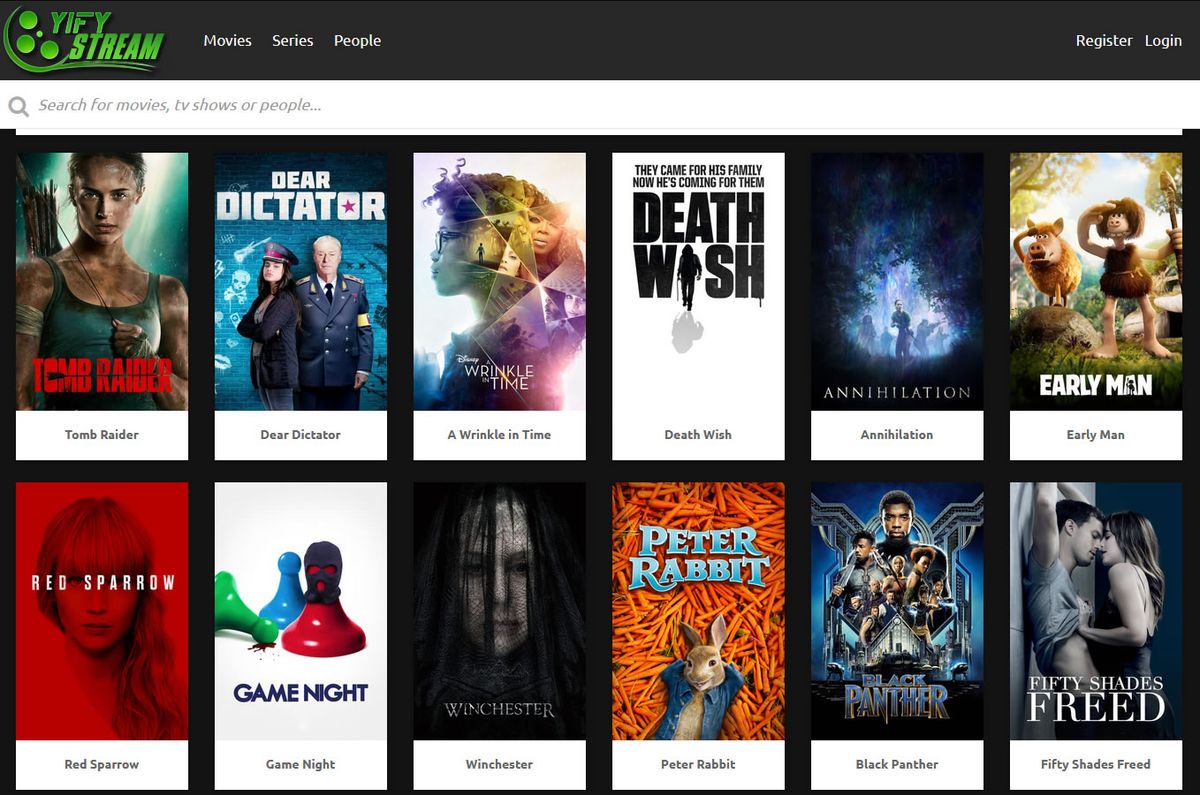Select the Fifty Shades Freed caption

(x=1096, y=765)
